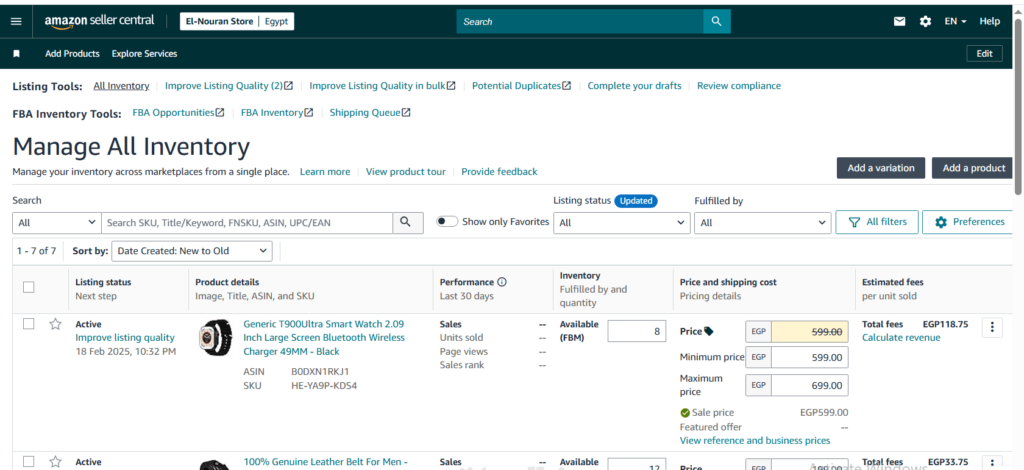
Task: Click the Amazon Seller Central logo
Action: [99, 21]
